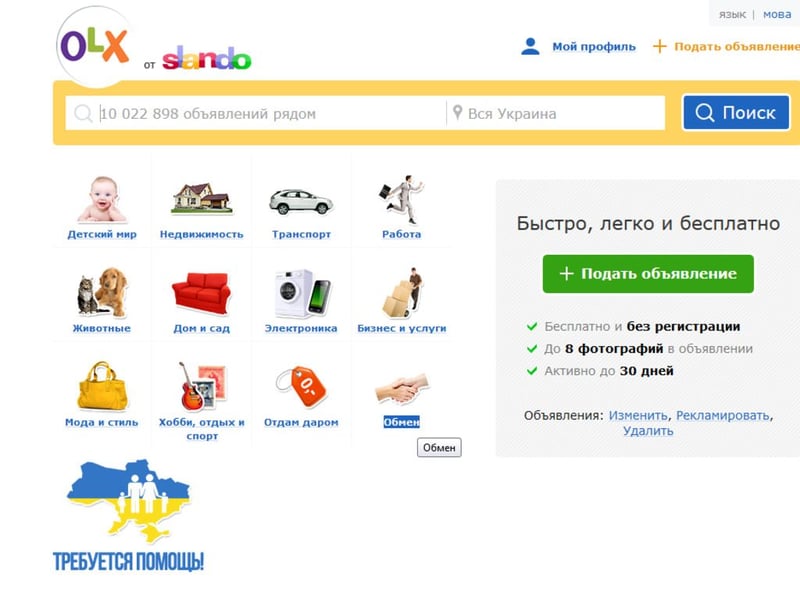Screen dimensions: 800x600
Task: Open the Требуется помощь Ukraine map banner
Action: (x=128, y=515)
